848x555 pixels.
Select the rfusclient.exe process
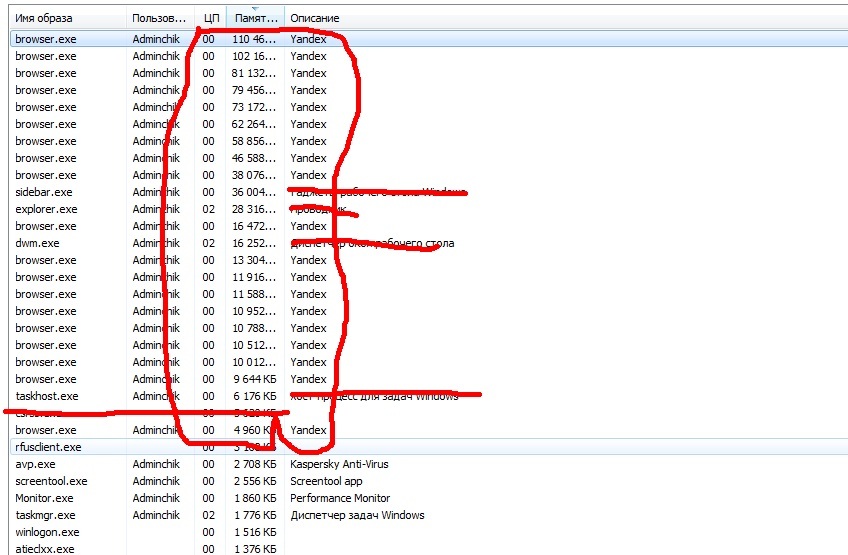(x=429, y=447)
